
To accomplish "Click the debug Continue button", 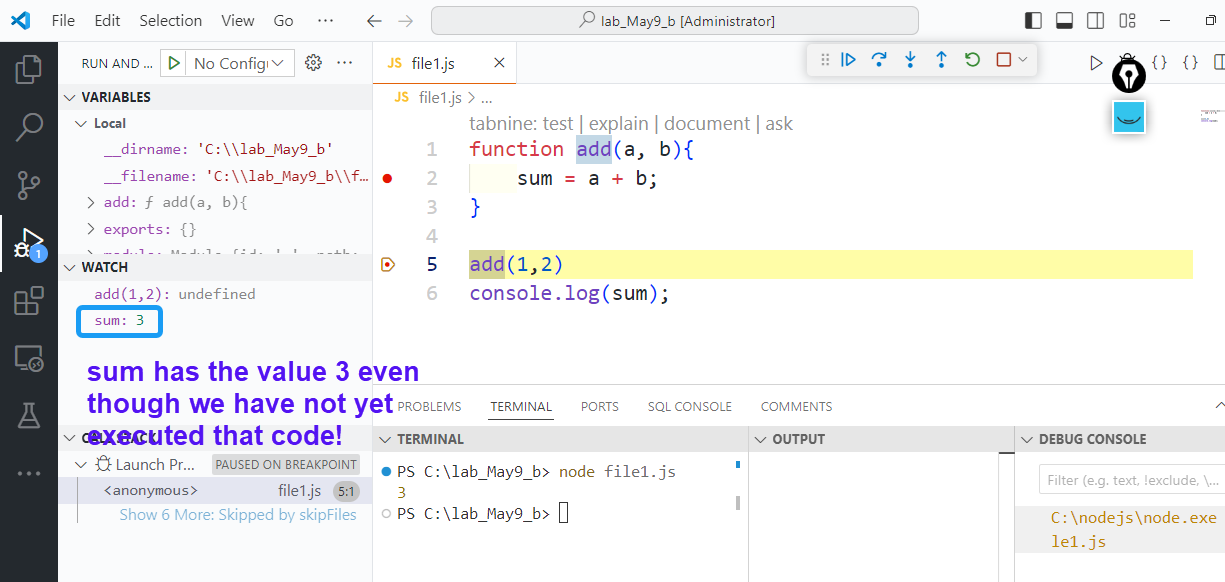I will coord(848,60).
